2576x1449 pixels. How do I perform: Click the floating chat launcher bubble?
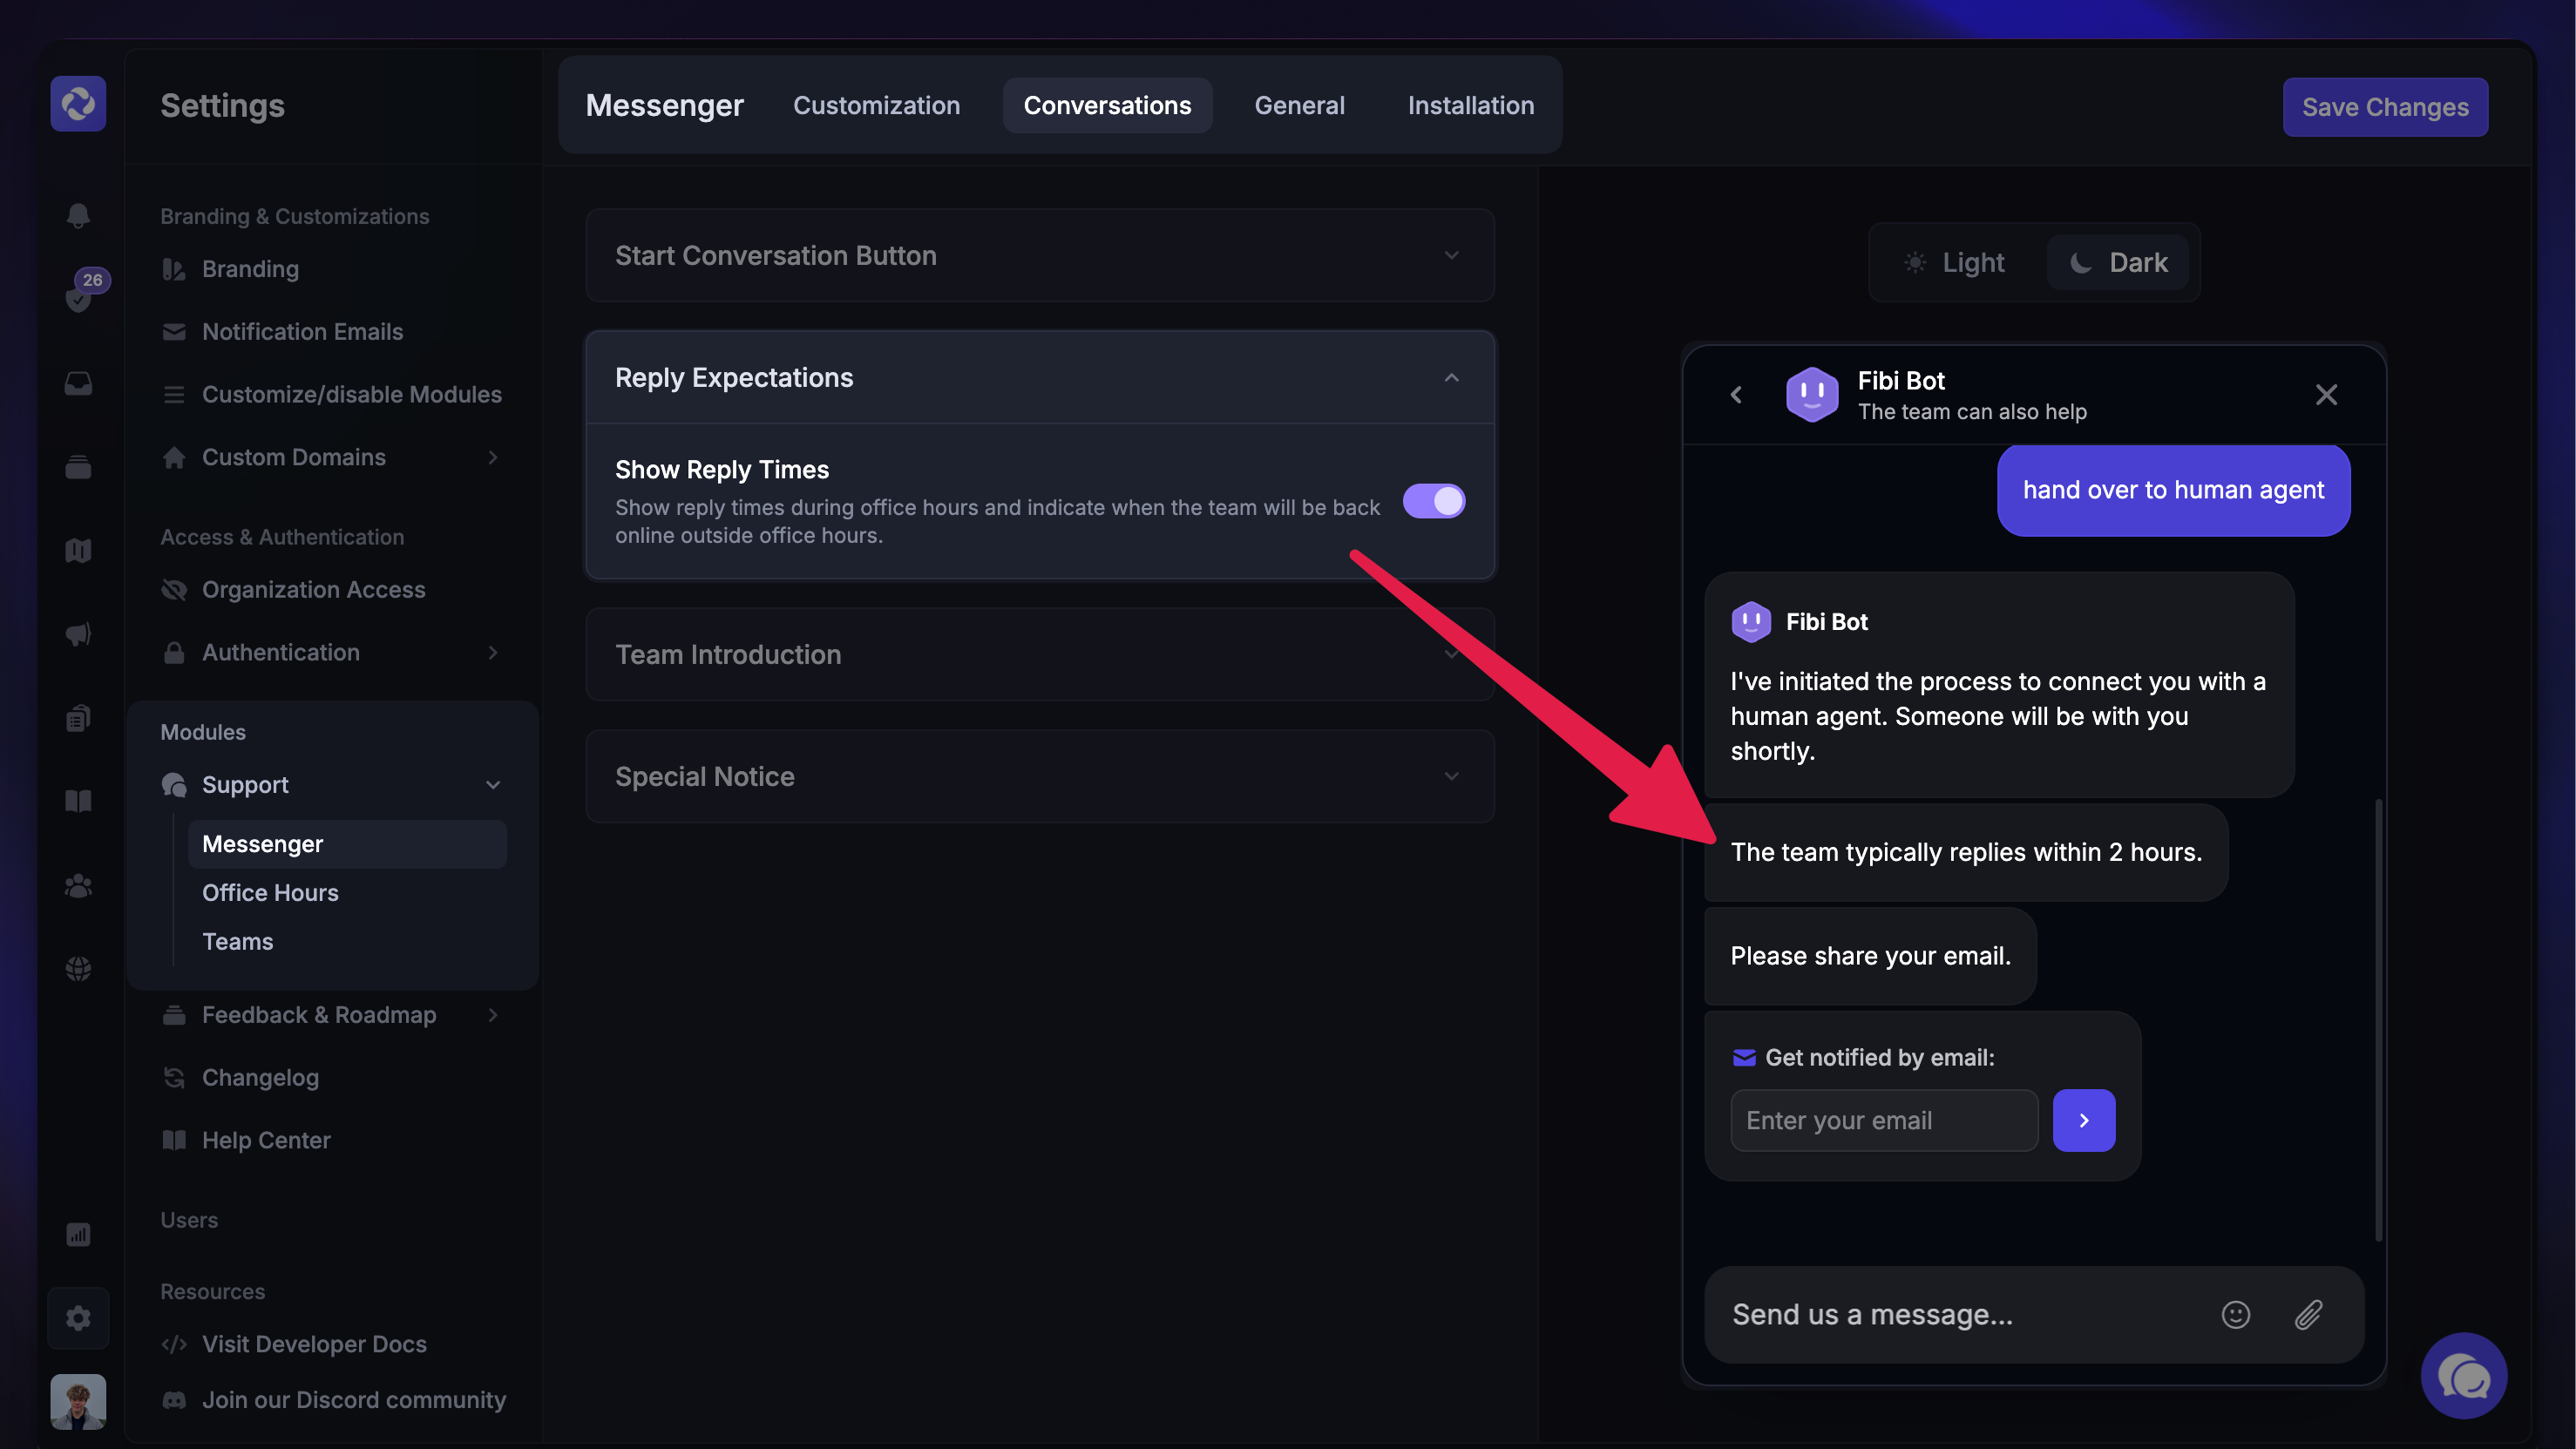click(x=2463, y=1377)
